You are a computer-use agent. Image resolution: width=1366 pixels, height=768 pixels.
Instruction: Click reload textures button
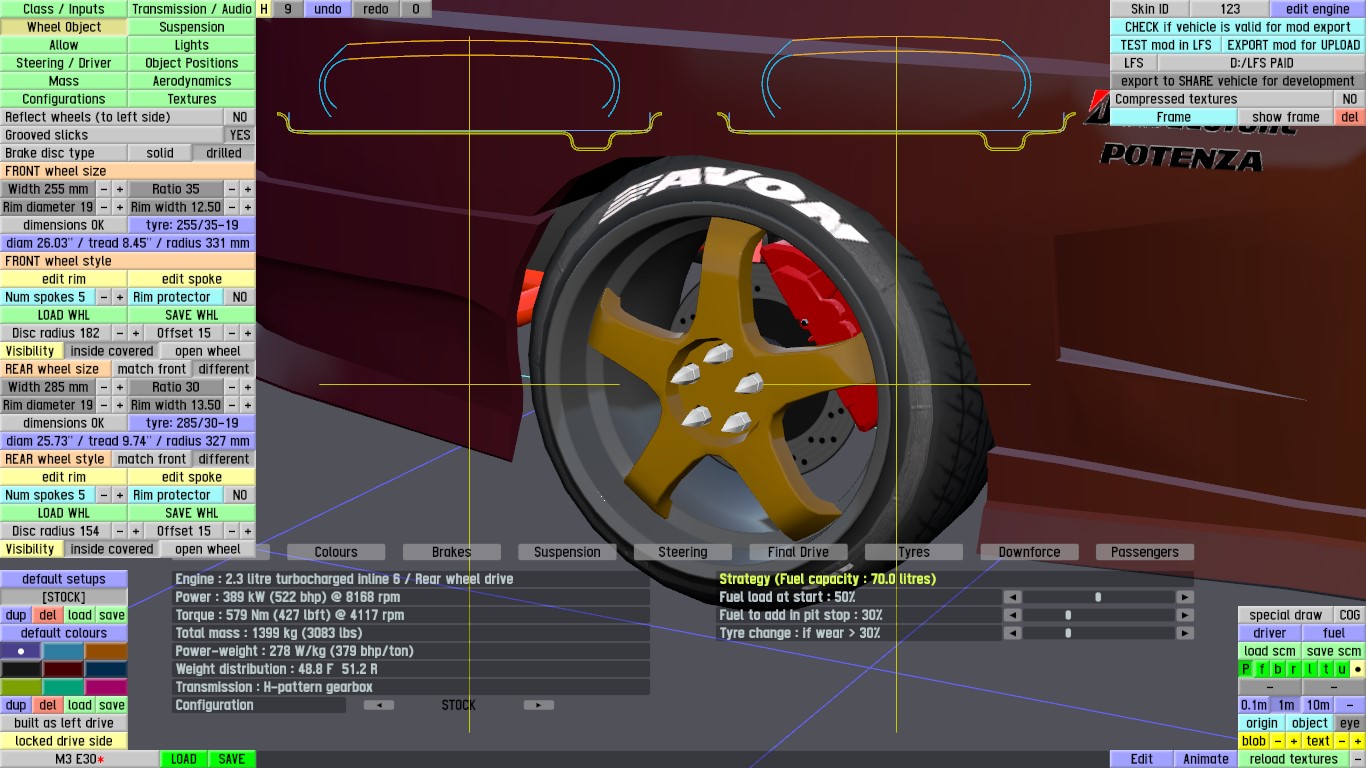pos(1294,759)
